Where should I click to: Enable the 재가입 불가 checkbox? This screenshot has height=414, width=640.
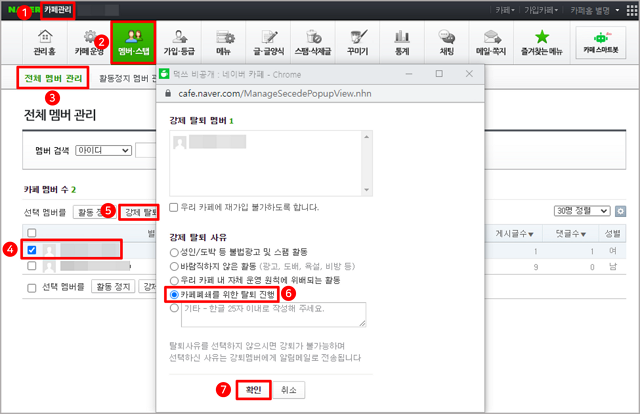tap(175, 207)
